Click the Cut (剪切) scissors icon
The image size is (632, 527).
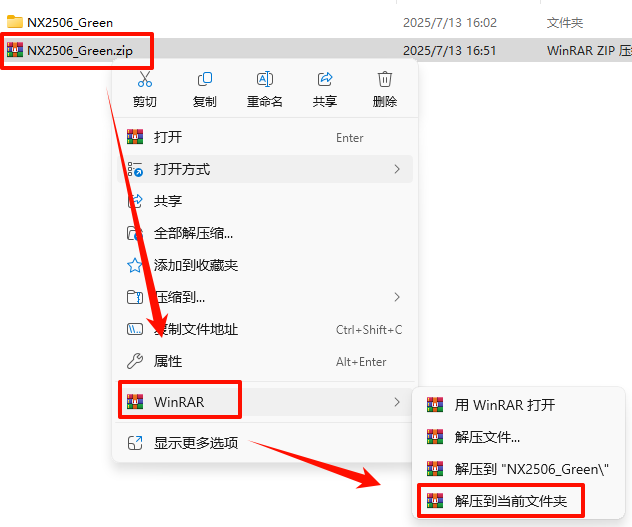click(x=145, y=79)
